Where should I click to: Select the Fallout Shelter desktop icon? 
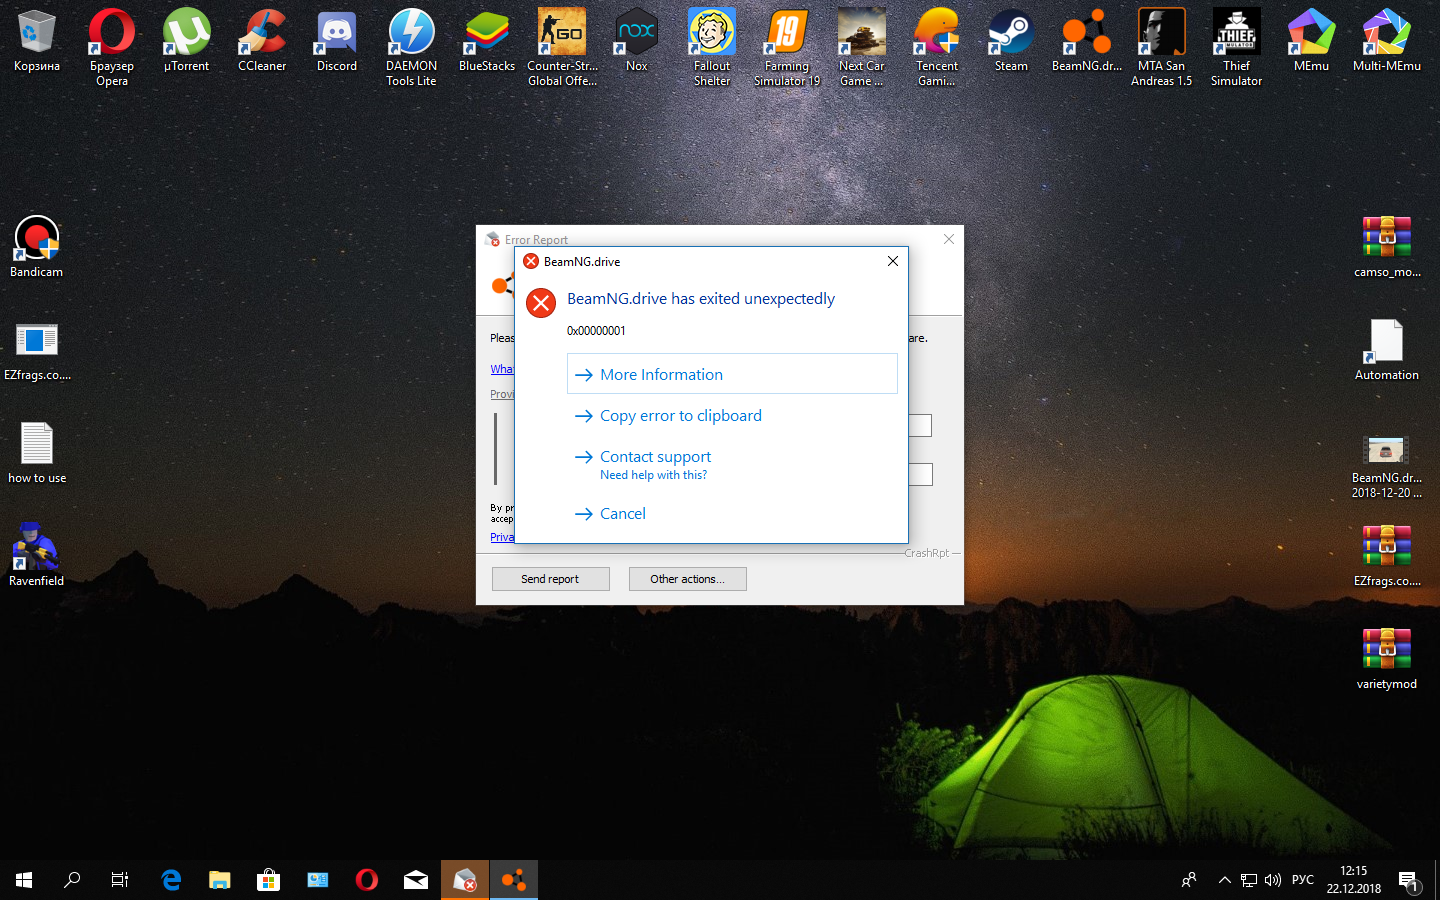coord(712,46)
